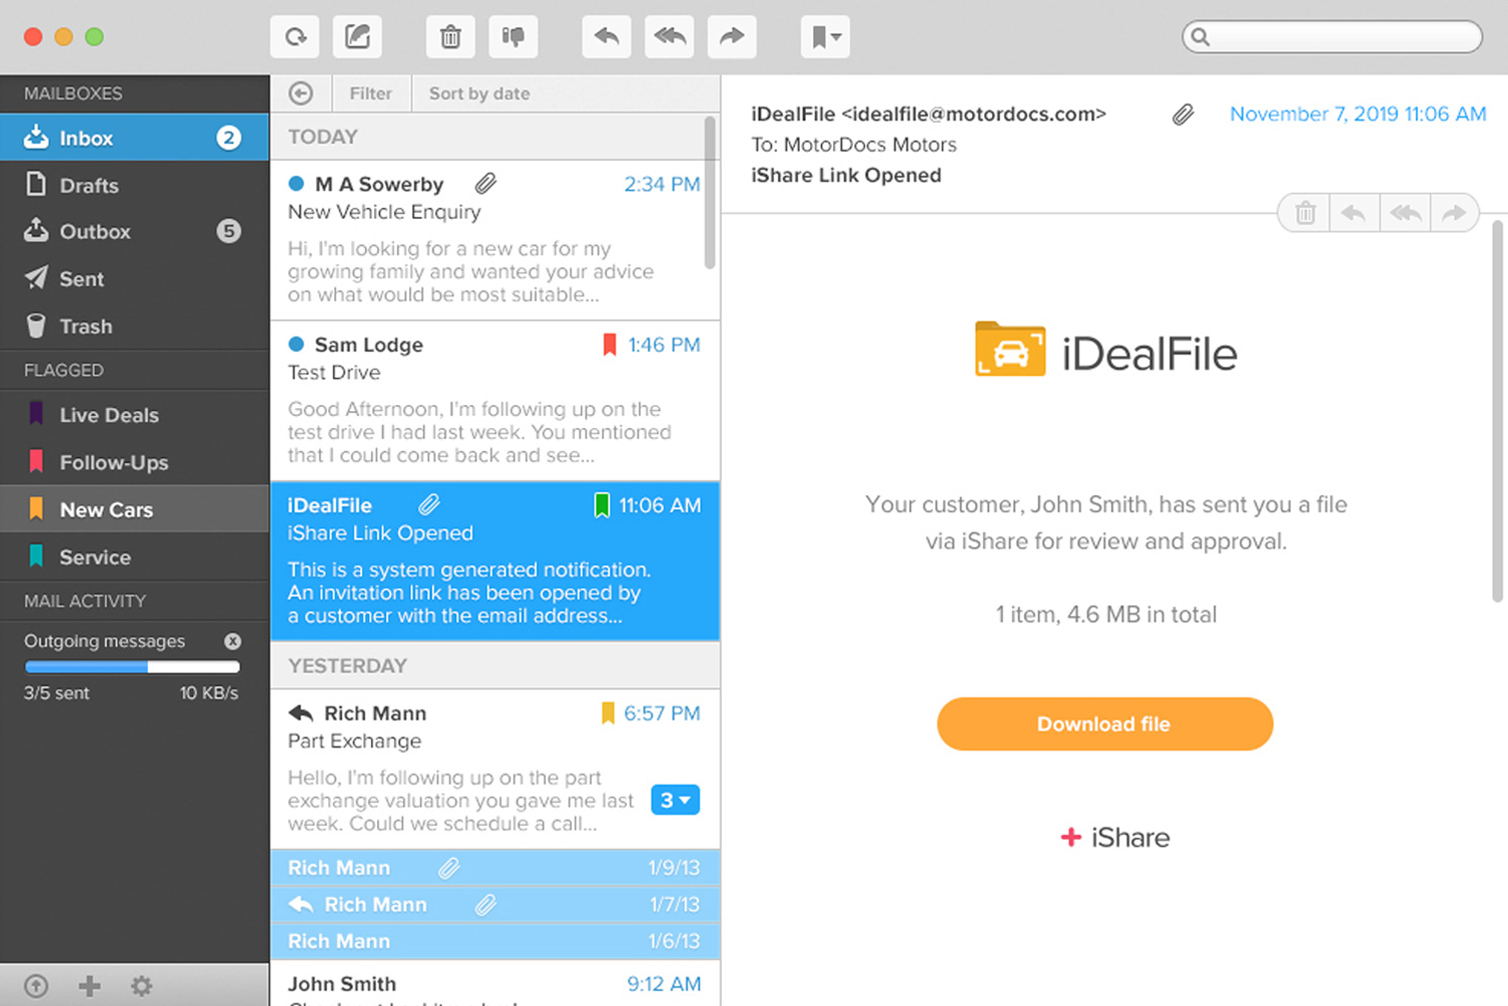
Task: Click the top toolbar trash delete icon
Action: coord(450,37)
